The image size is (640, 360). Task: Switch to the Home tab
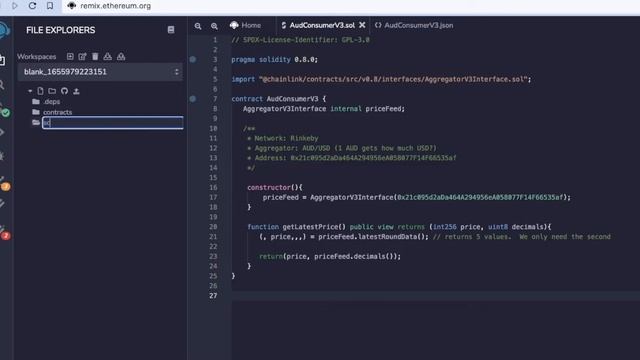point(246,25)
